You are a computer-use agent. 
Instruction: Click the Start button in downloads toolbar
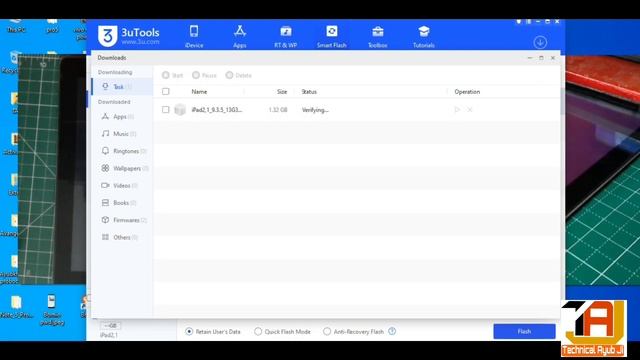point(172,75)
